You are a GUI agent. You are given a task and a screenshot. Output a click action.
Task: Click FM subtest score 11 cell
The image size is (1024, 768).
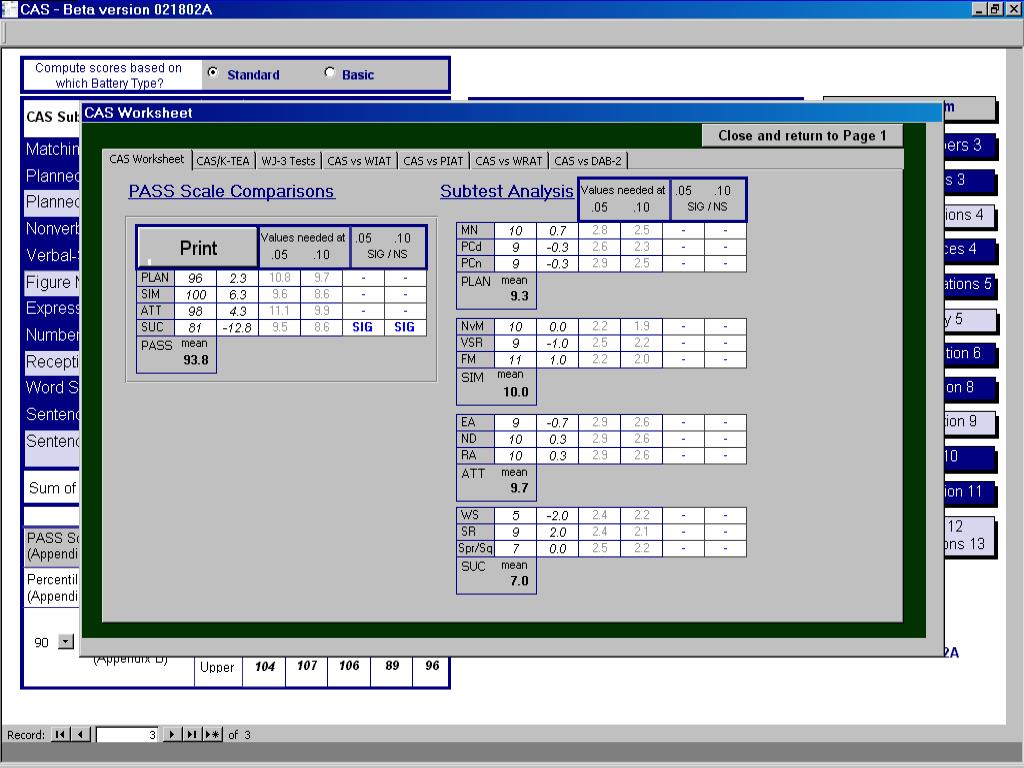(515, 359)
